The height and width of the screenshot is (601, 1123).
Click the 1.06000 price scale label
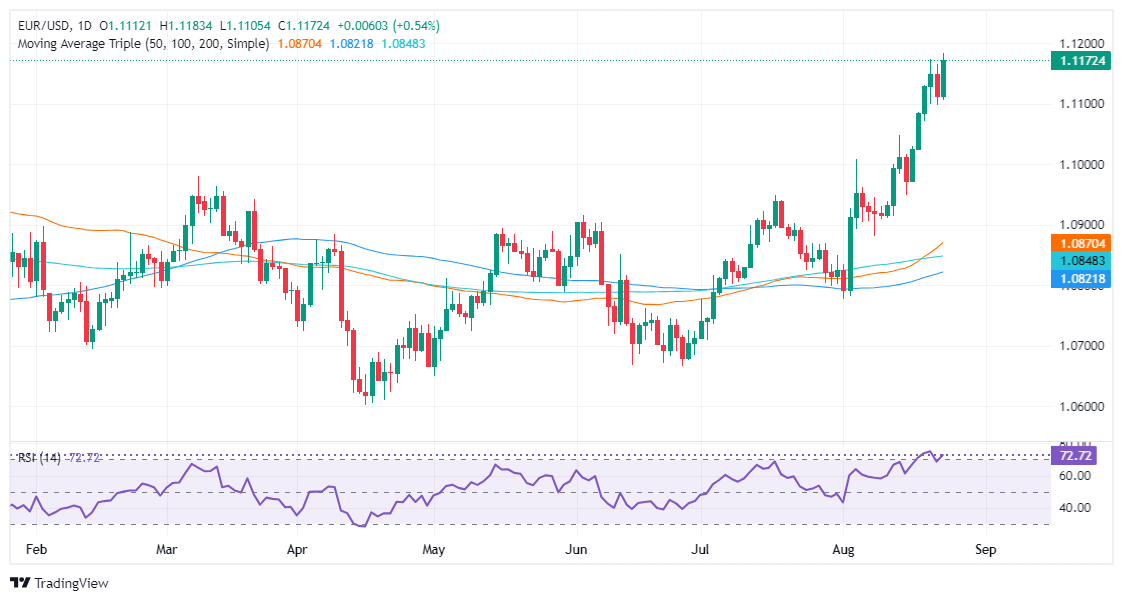(1081, 406)
